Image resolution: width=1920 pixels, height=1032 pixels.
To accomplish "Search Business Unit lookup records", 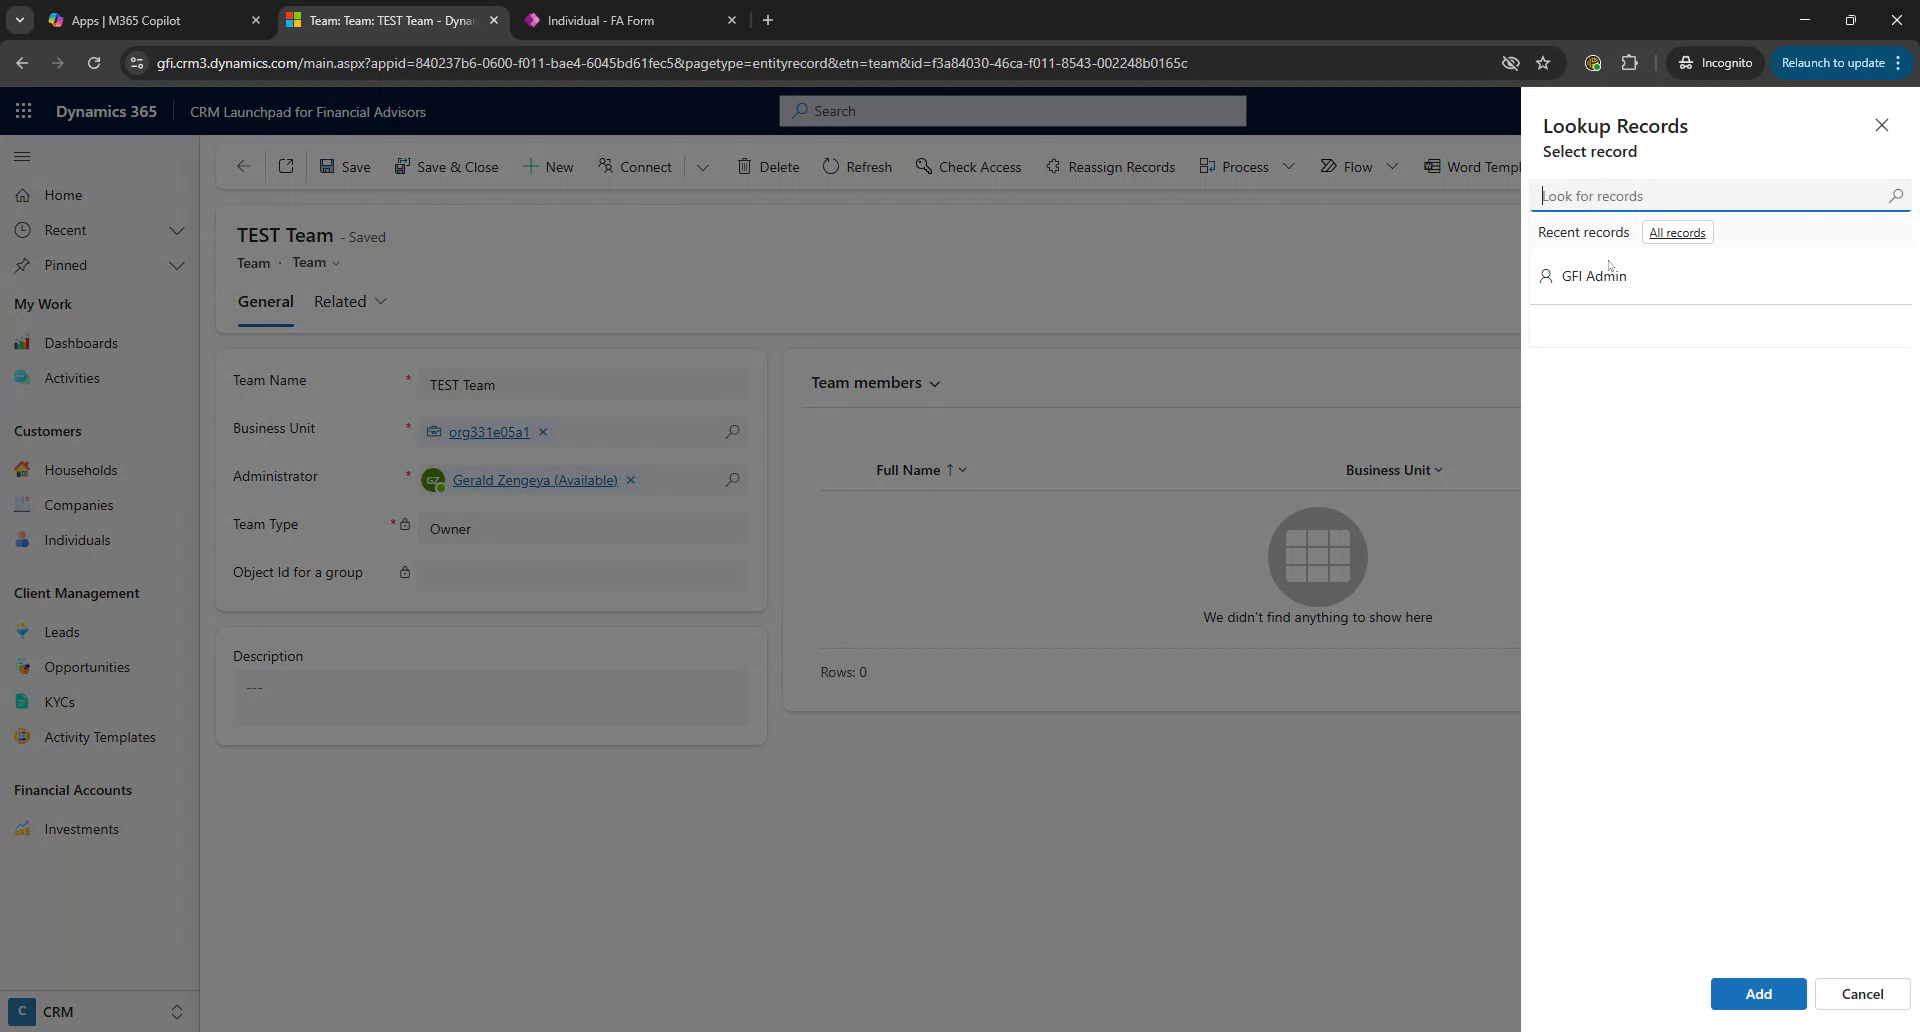I will click(x=733, y=431).
